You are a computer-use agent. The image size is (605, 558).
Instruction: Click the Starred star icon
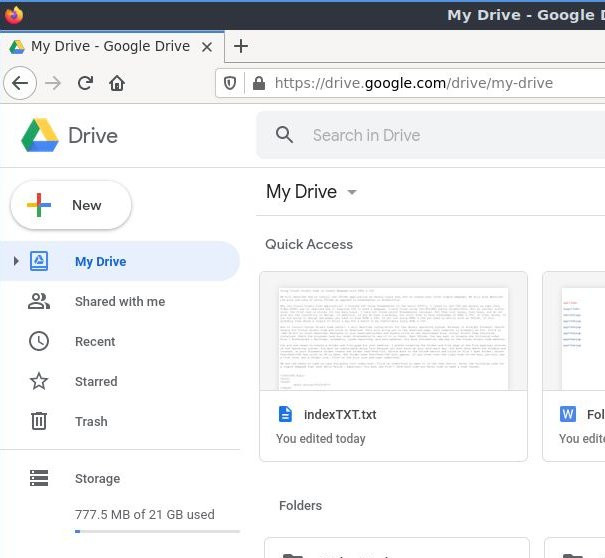click(x=39, y=381)
